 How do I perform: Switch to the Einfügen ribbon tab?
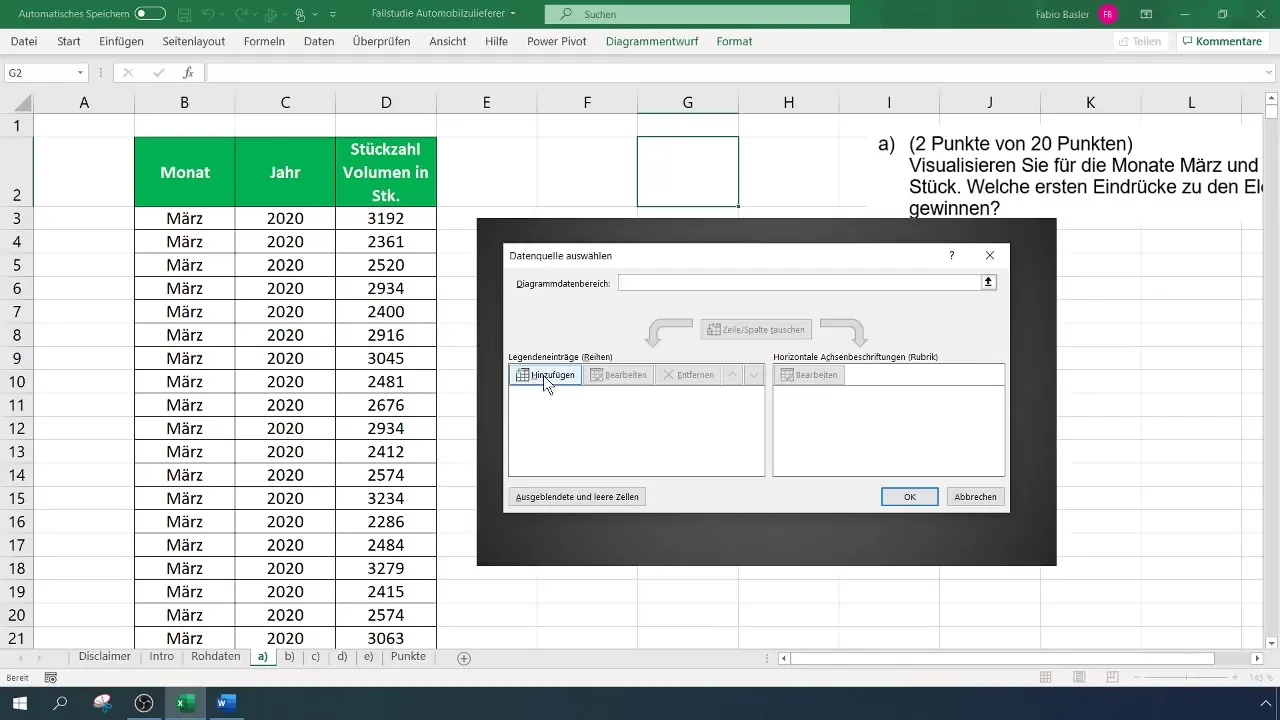click(122, 42)
